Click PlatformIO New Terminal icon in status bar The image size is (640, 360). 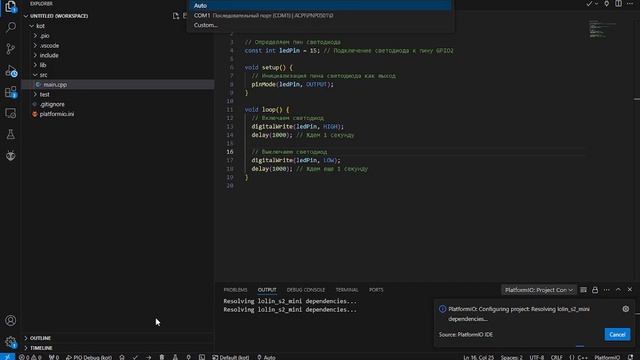(202, 357)
